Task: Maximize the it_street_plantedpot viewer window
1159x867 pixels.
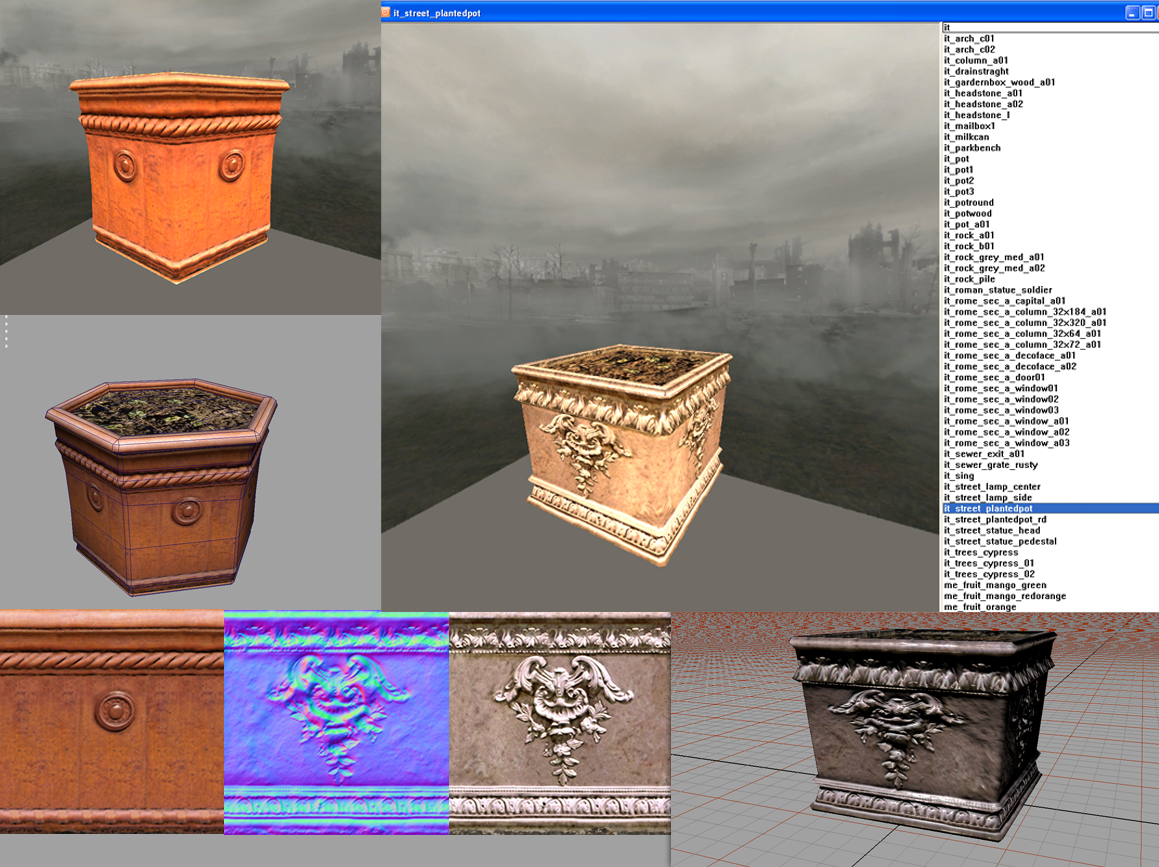Action: coord(1149,13)
